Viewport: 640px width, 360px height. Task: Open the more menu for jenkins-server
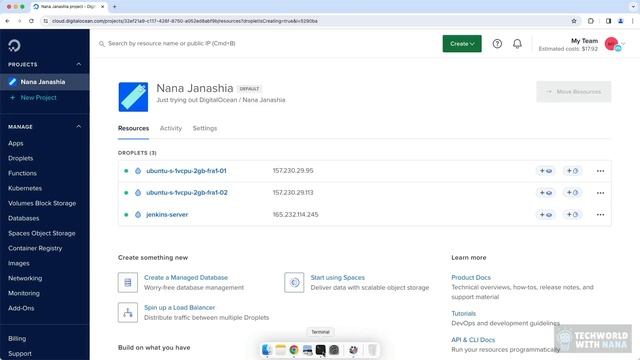(600, 215)
